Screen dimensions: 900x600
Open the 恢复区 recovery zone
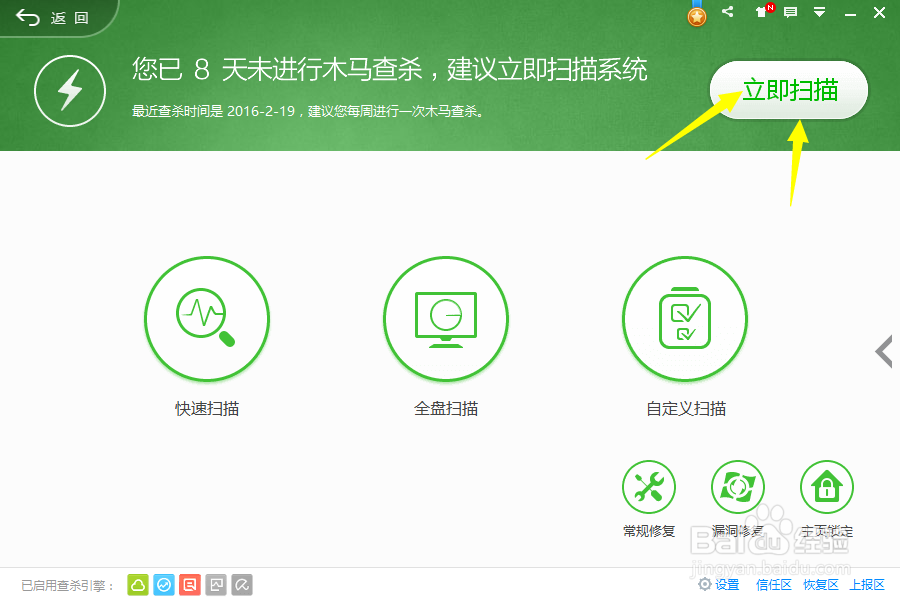tap(818, 584)
